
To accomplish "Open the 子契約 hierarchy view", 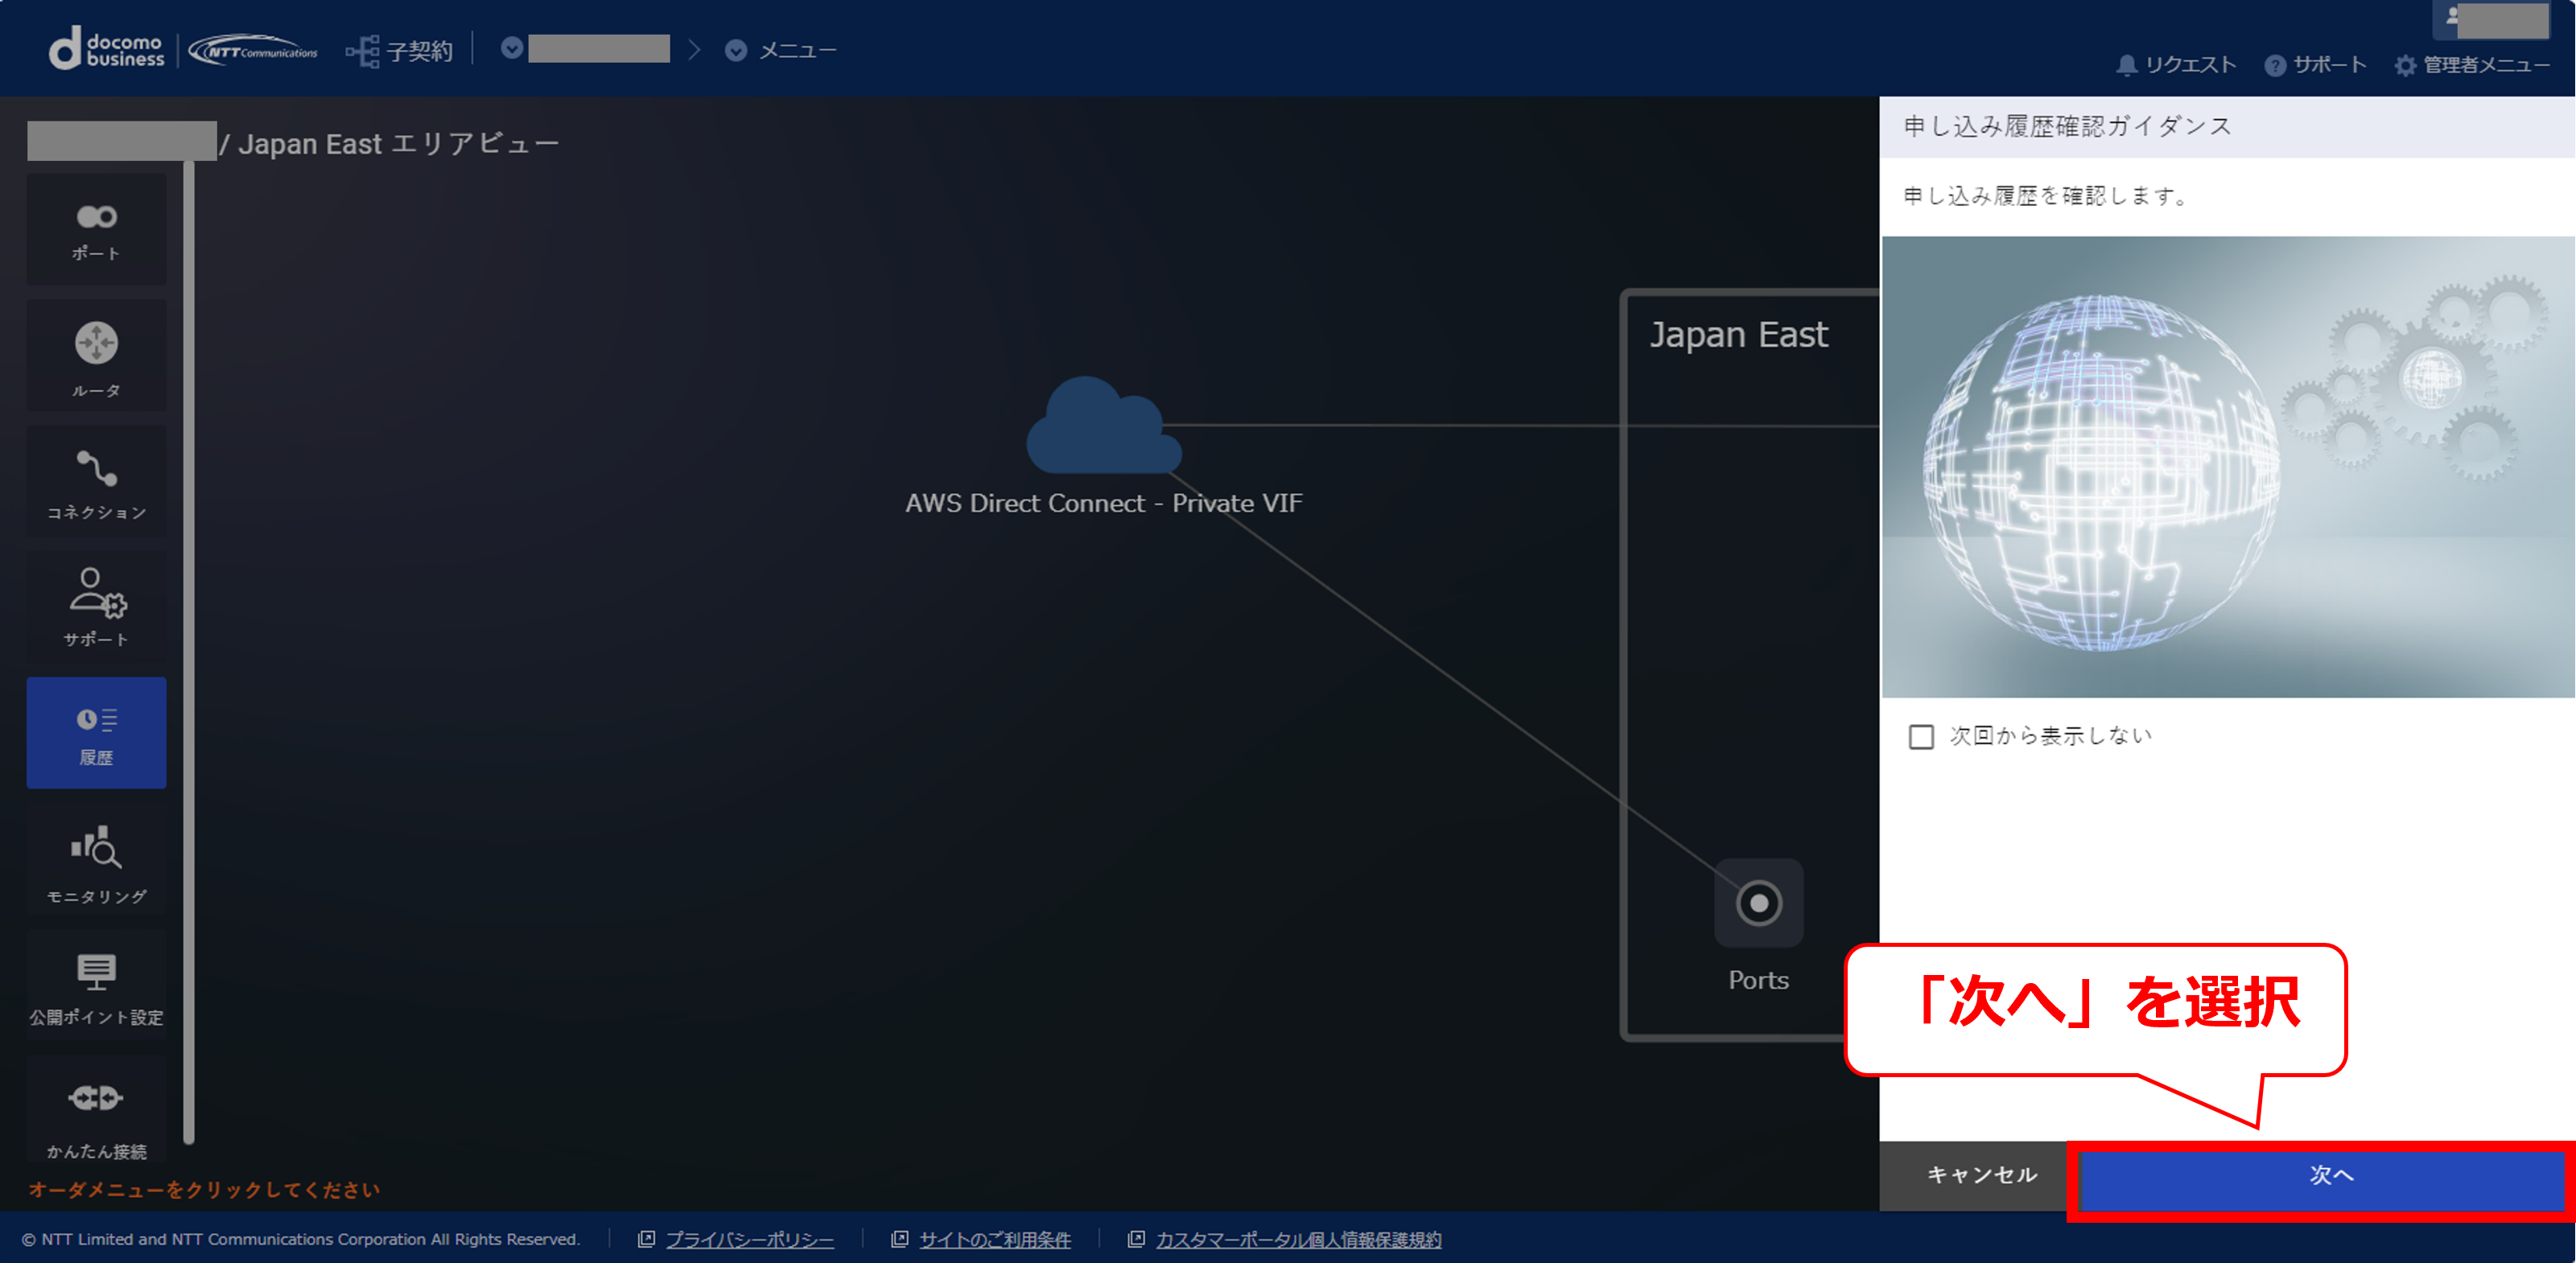I will [x=399, y=51].
